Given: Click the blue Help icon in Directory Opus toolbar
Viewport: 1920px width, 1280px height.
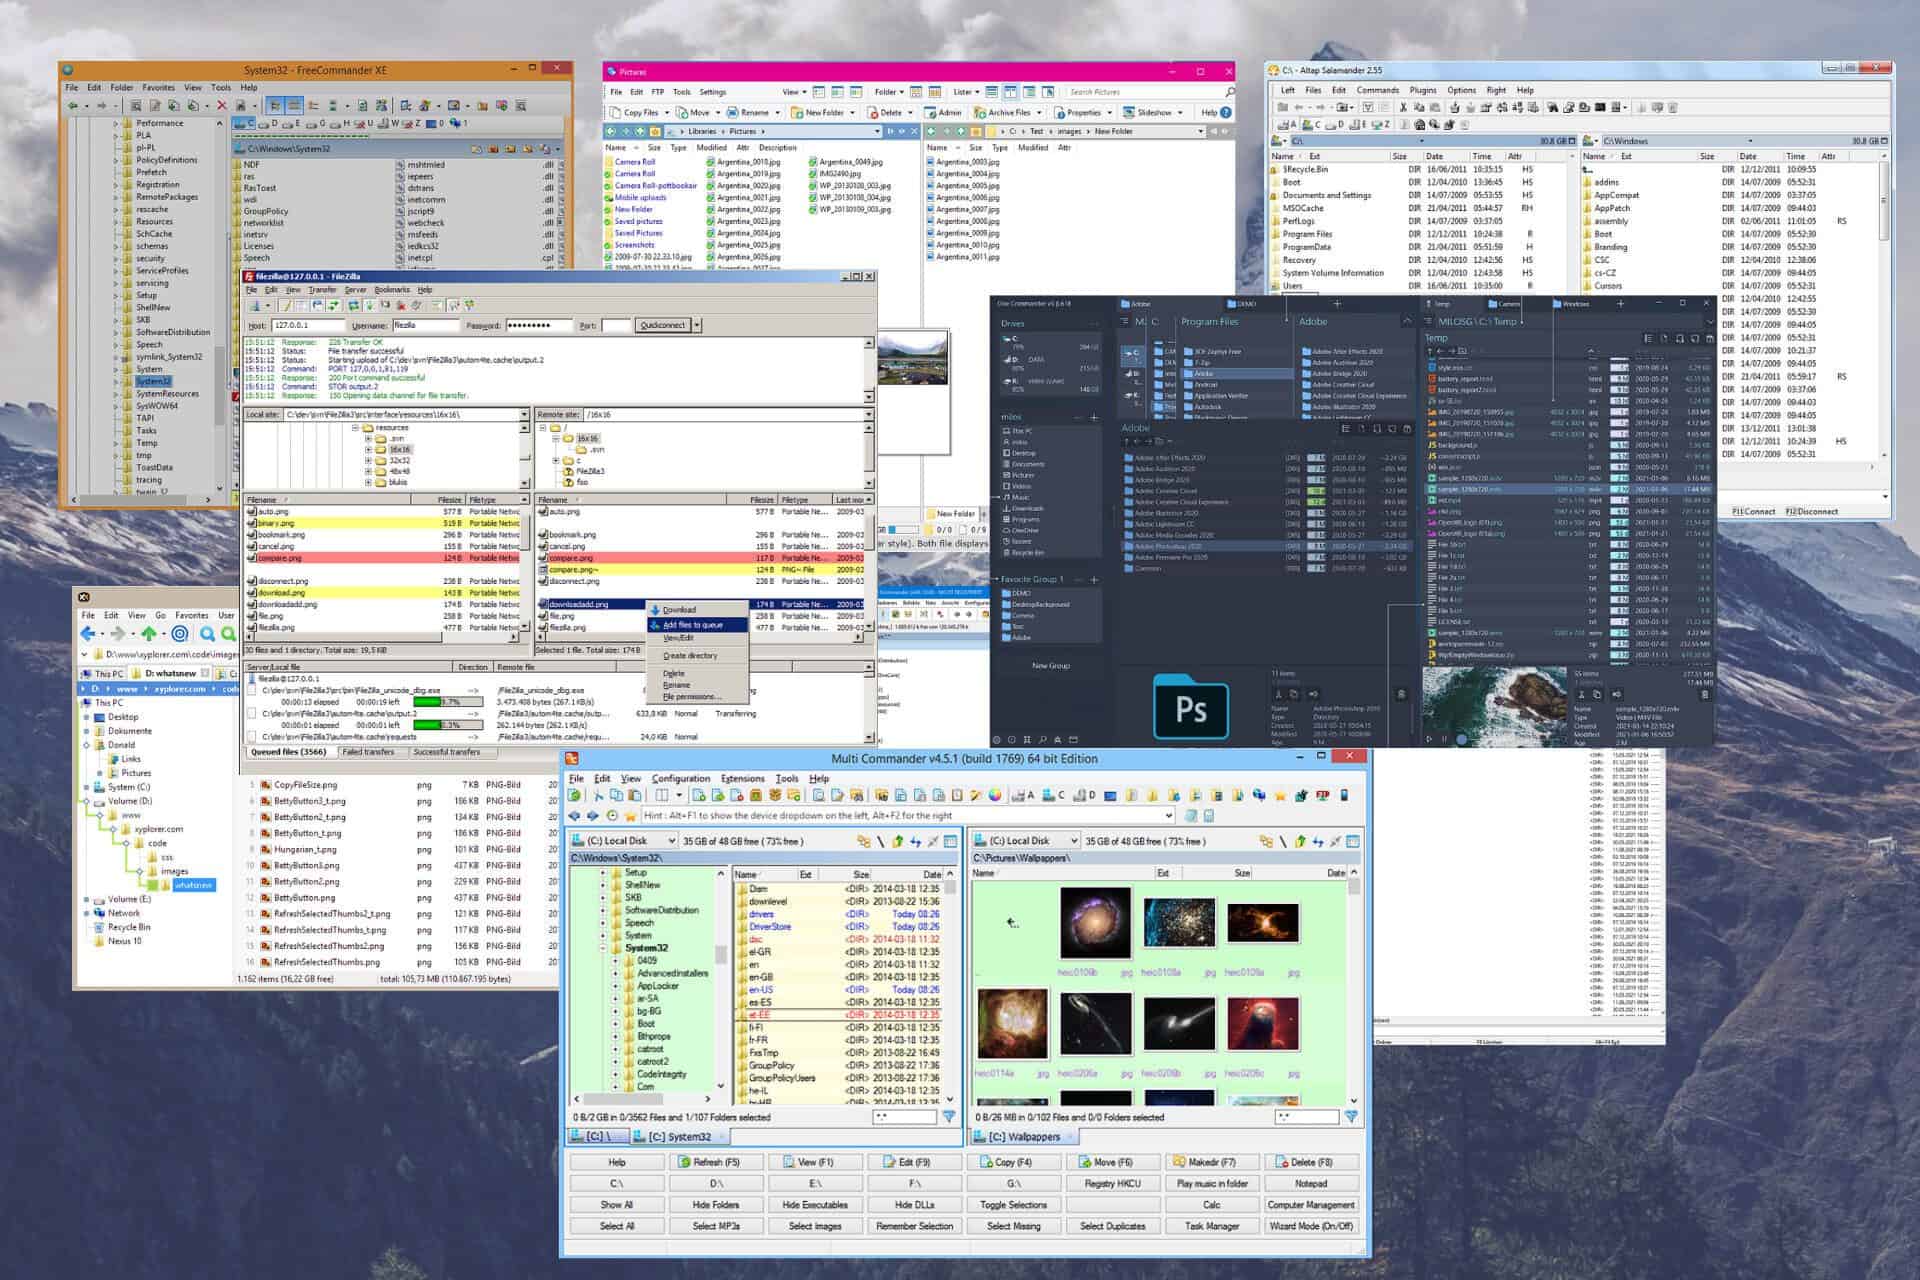Looking at the screenshot, I should pos(1225,113).
